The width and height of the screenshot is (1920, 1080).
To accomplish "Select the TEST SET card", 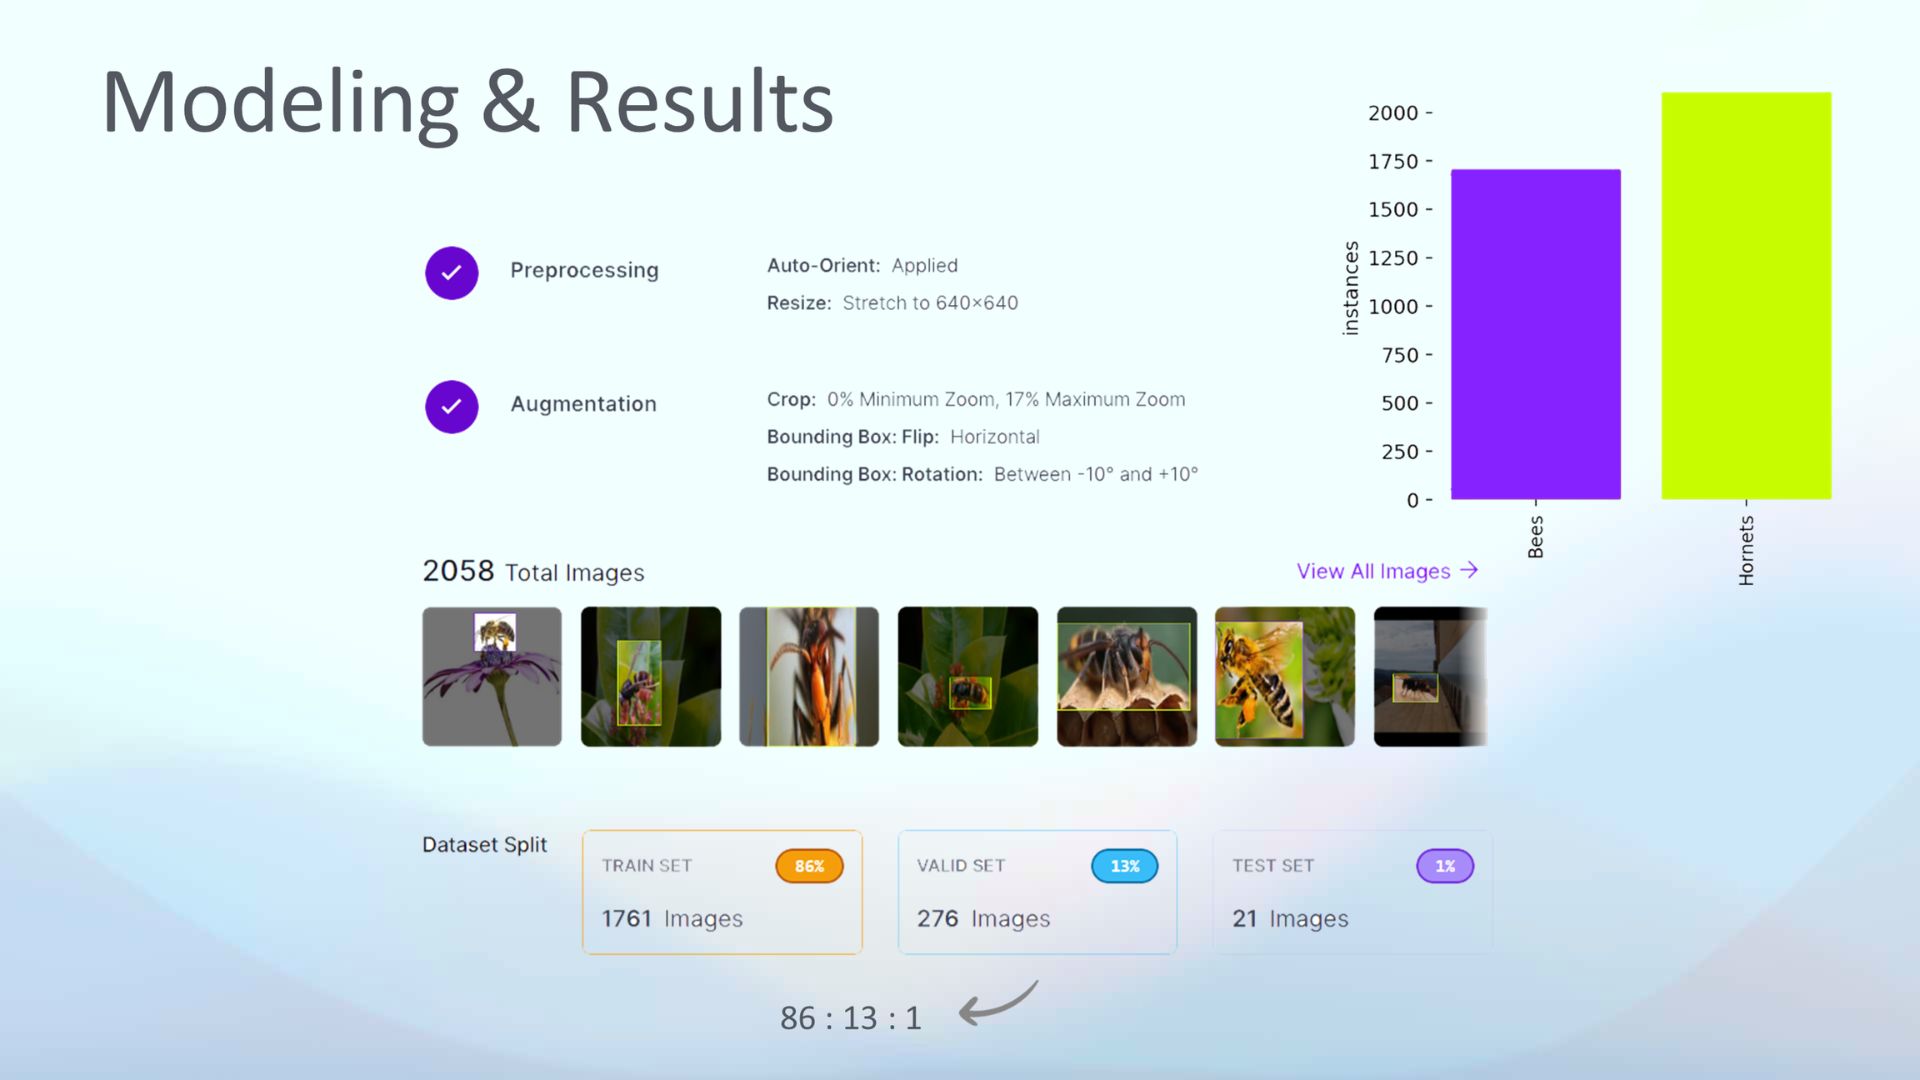I will point(1352,892).
